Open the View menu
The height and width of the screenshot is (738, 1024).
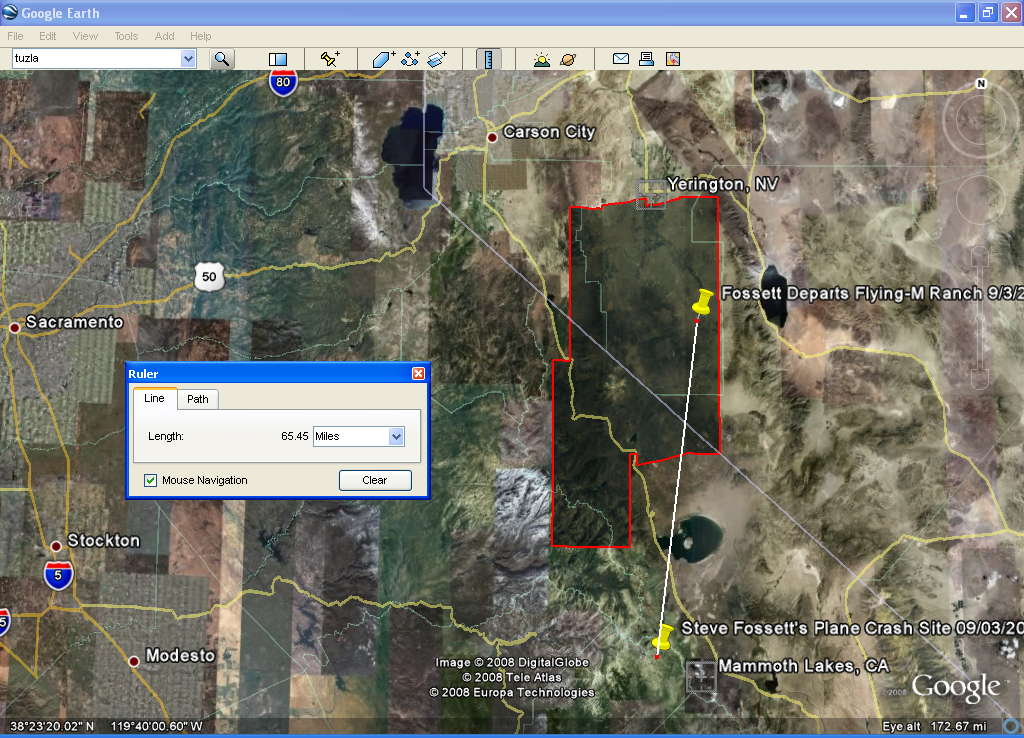[85, 36]
